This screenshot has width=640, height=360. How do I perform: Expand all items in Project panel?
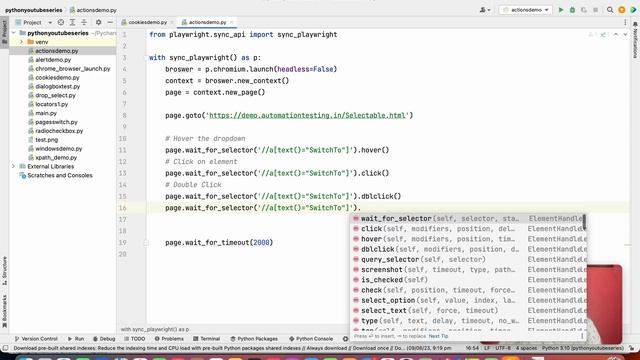point(72,22)
